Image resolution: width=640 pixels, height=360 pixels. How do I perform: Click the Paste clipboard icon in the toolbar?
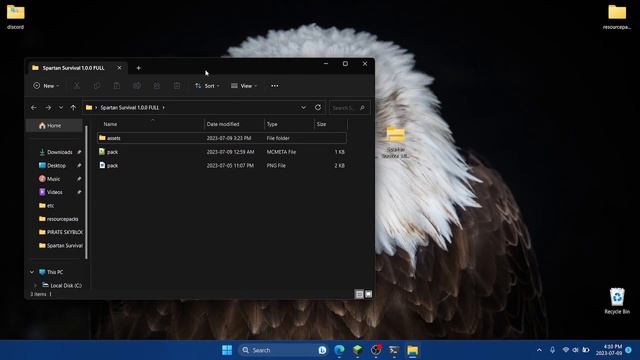click(x=117, y=86)
